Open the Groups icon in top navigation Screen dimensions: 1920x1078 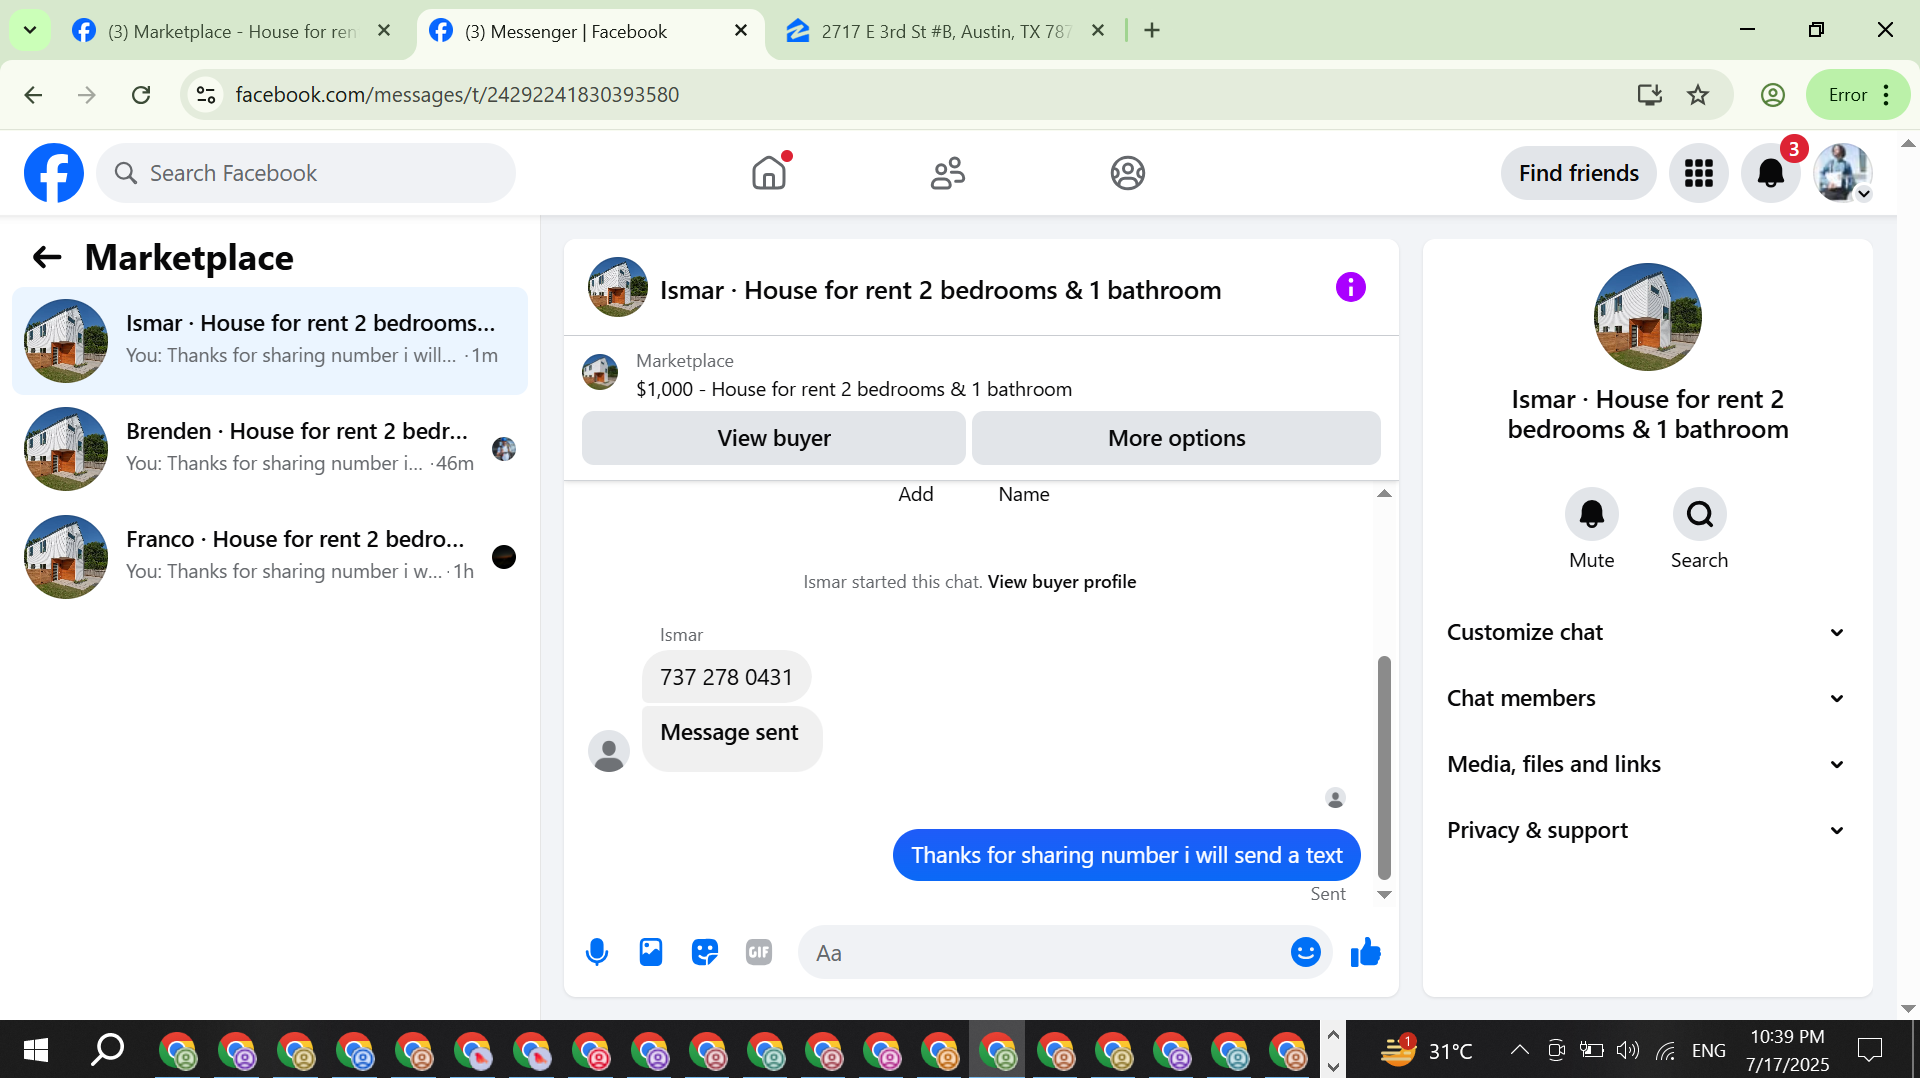[1127, 173]
